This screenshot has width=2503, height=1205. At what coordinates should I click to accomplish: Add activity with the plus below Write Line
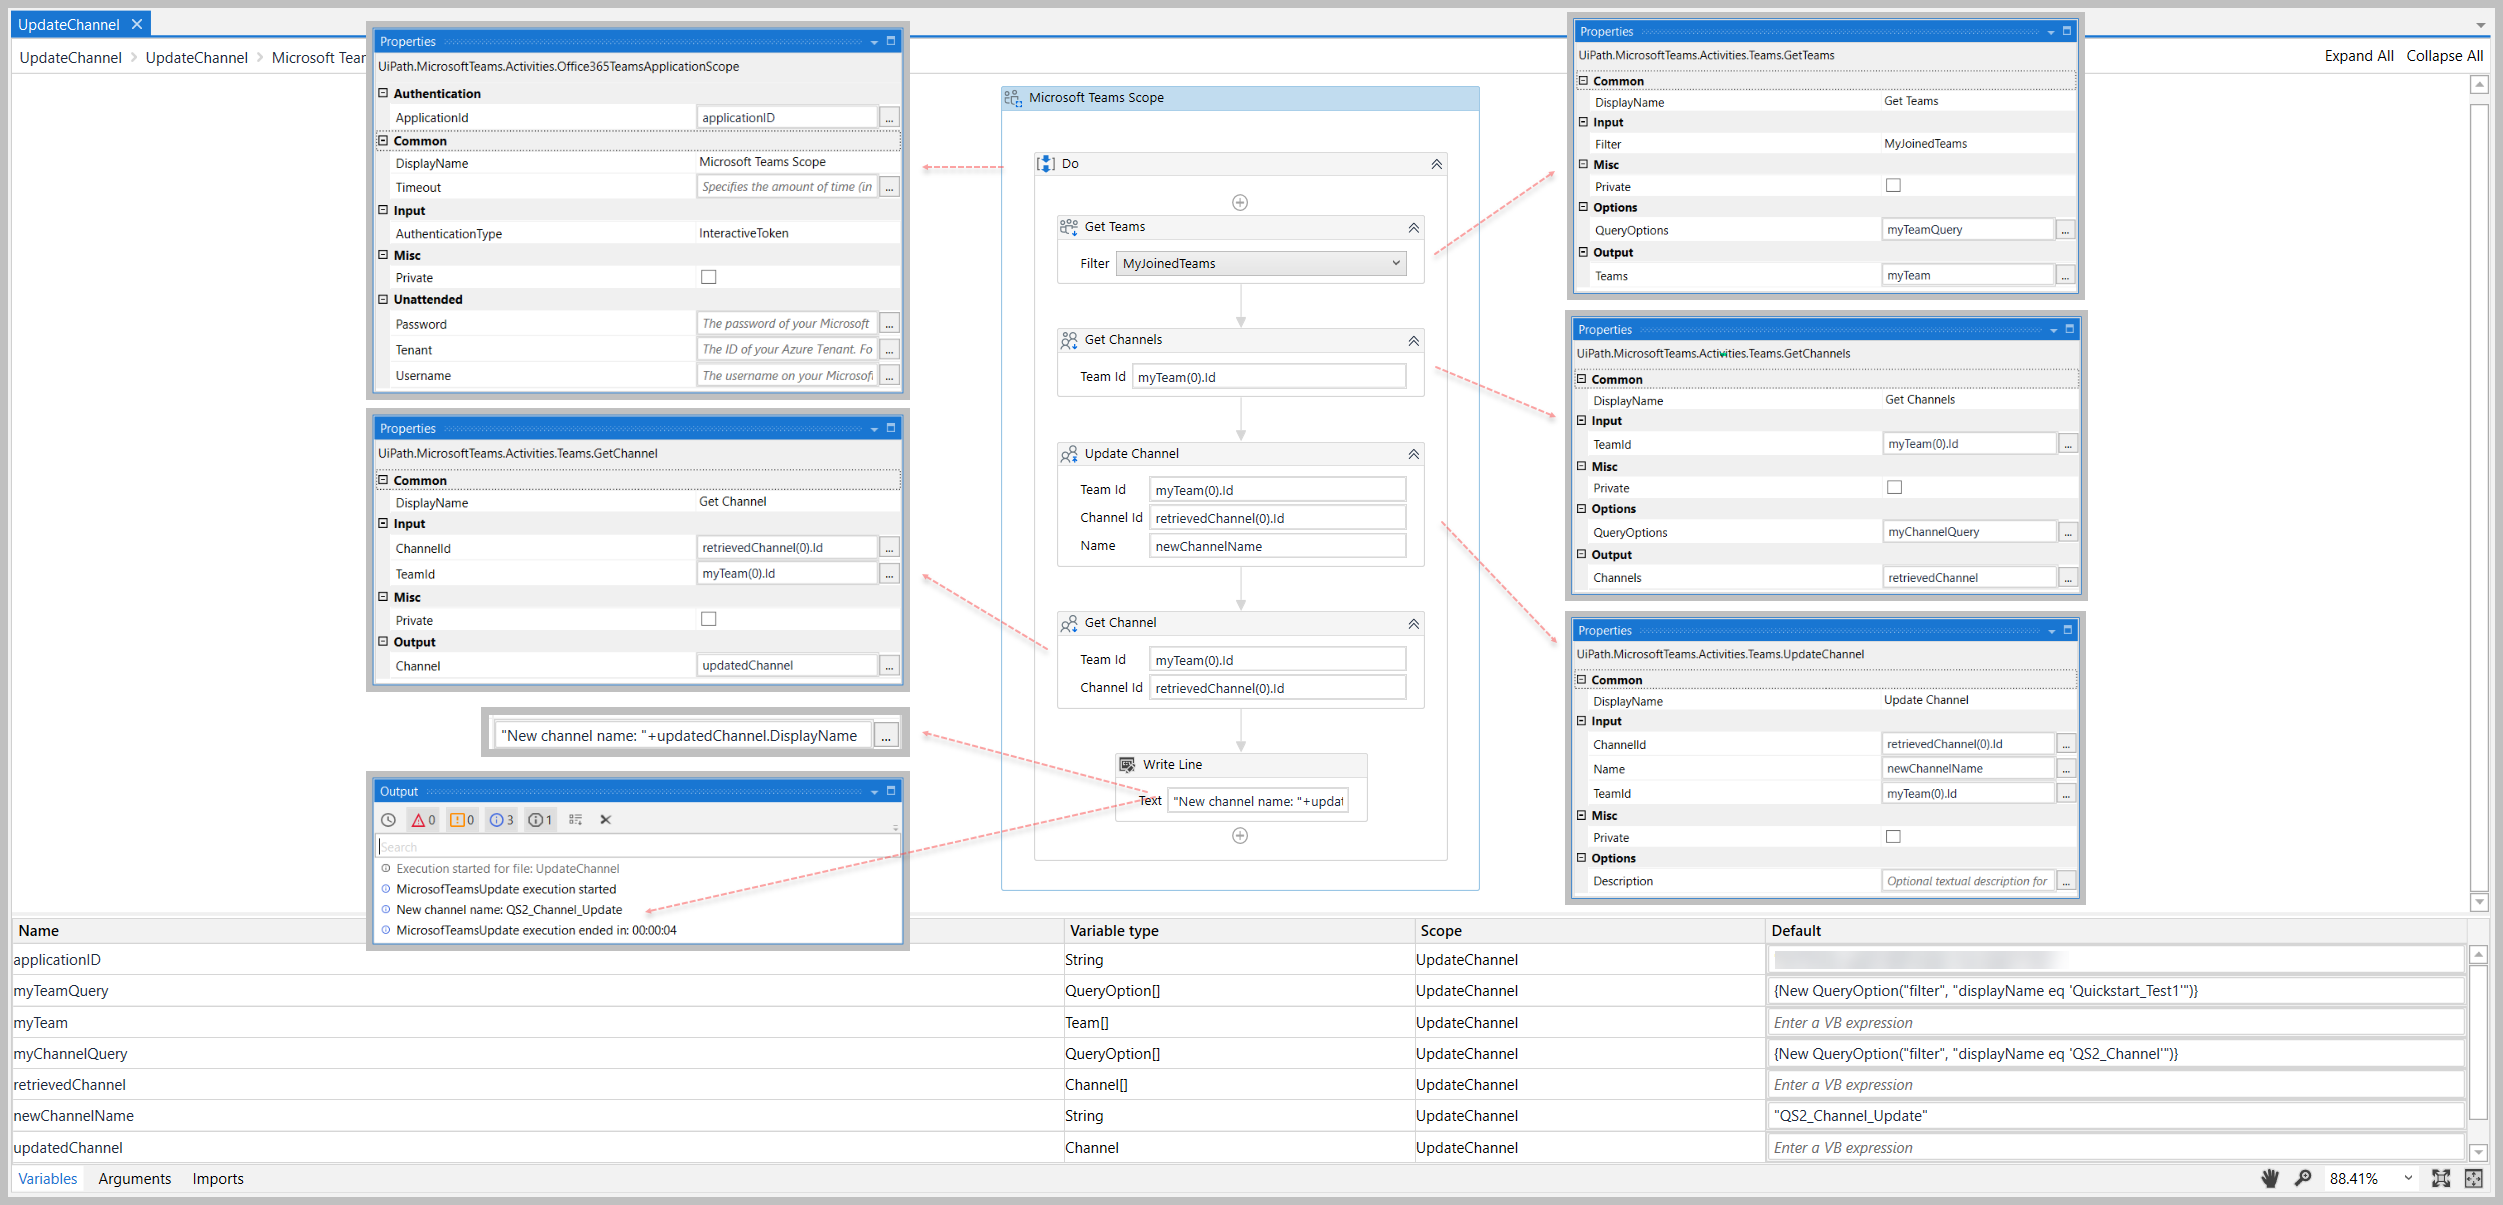(x=1240, y=836)
